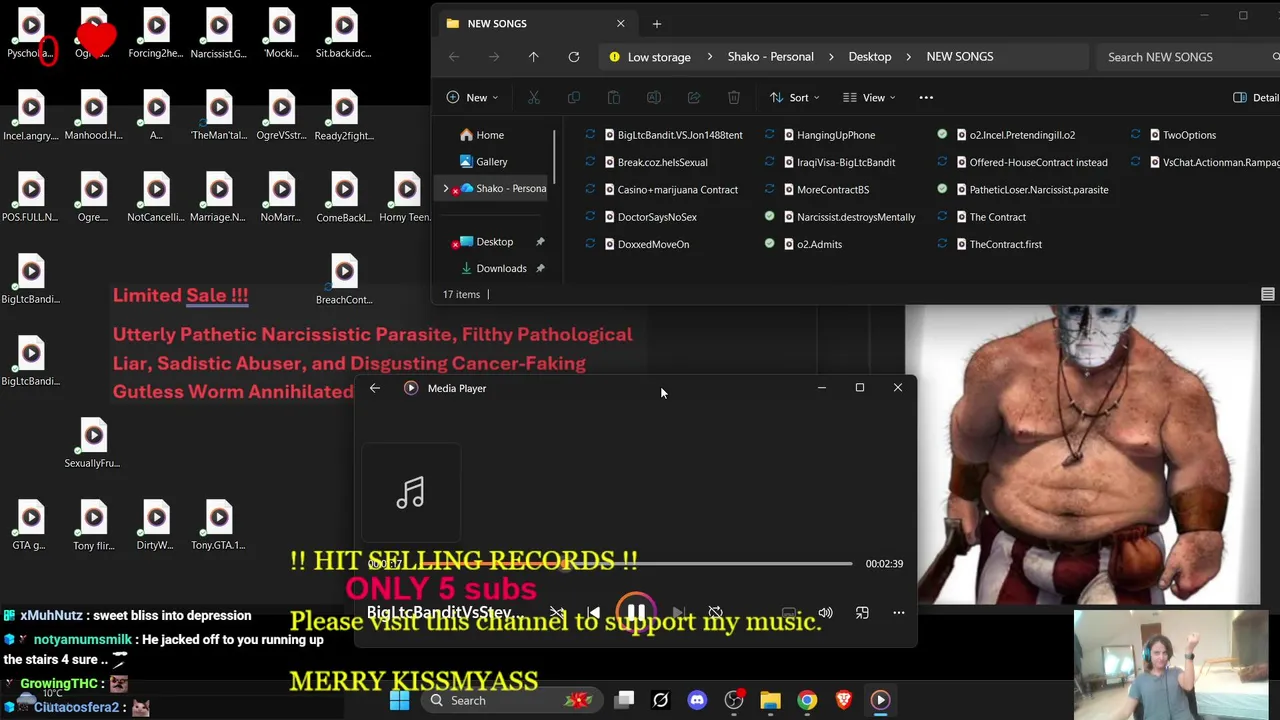Go back in File Explorer
The width and height of the screenshot is (1280, 720).
[454, 57]
